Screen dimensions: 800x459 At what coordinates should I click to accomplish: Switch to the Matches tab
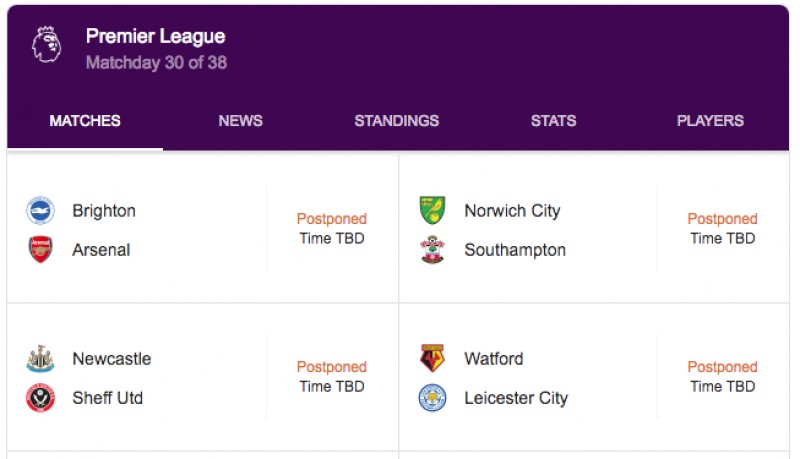pos(85,121)
